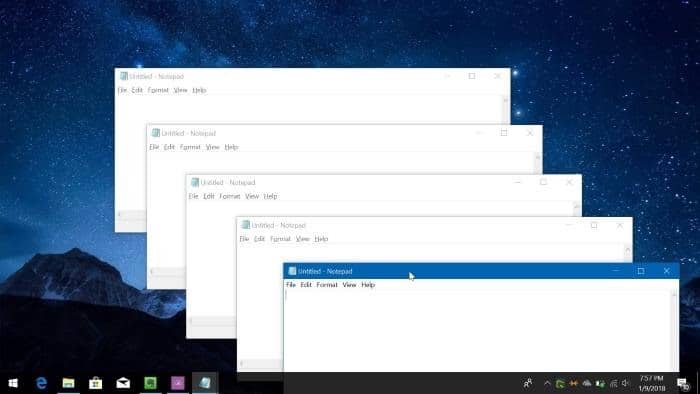Open the Help menu in the middle Notepad window

(x=271, y=196)
